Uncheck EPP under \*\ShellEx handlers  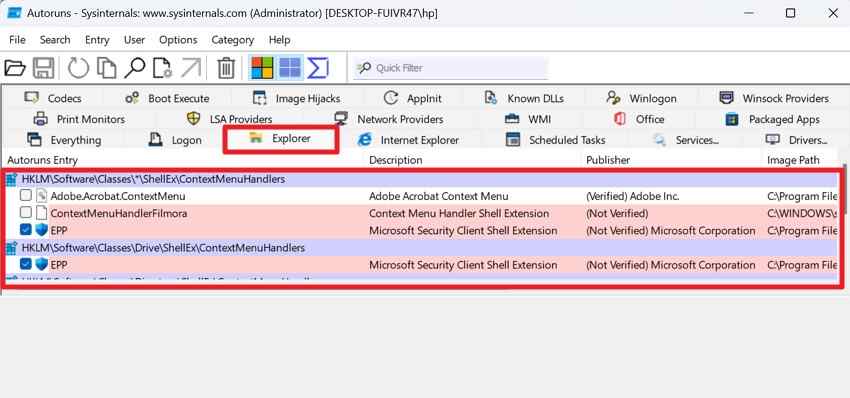pyautogui.click(x=25, y=230)
